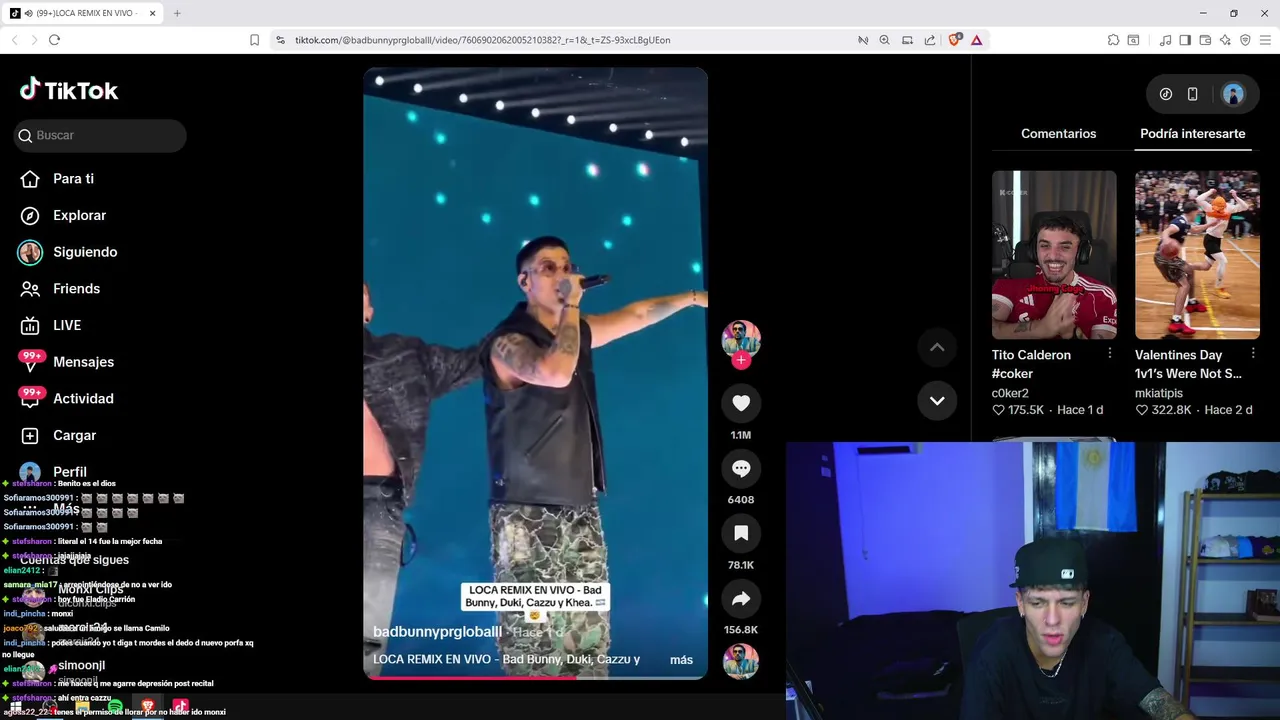Image resolution: width=1280 pixels, height=720 pixels.
Task: Open the badbunnyprgloballl username link
Action: tap(437, 632)
